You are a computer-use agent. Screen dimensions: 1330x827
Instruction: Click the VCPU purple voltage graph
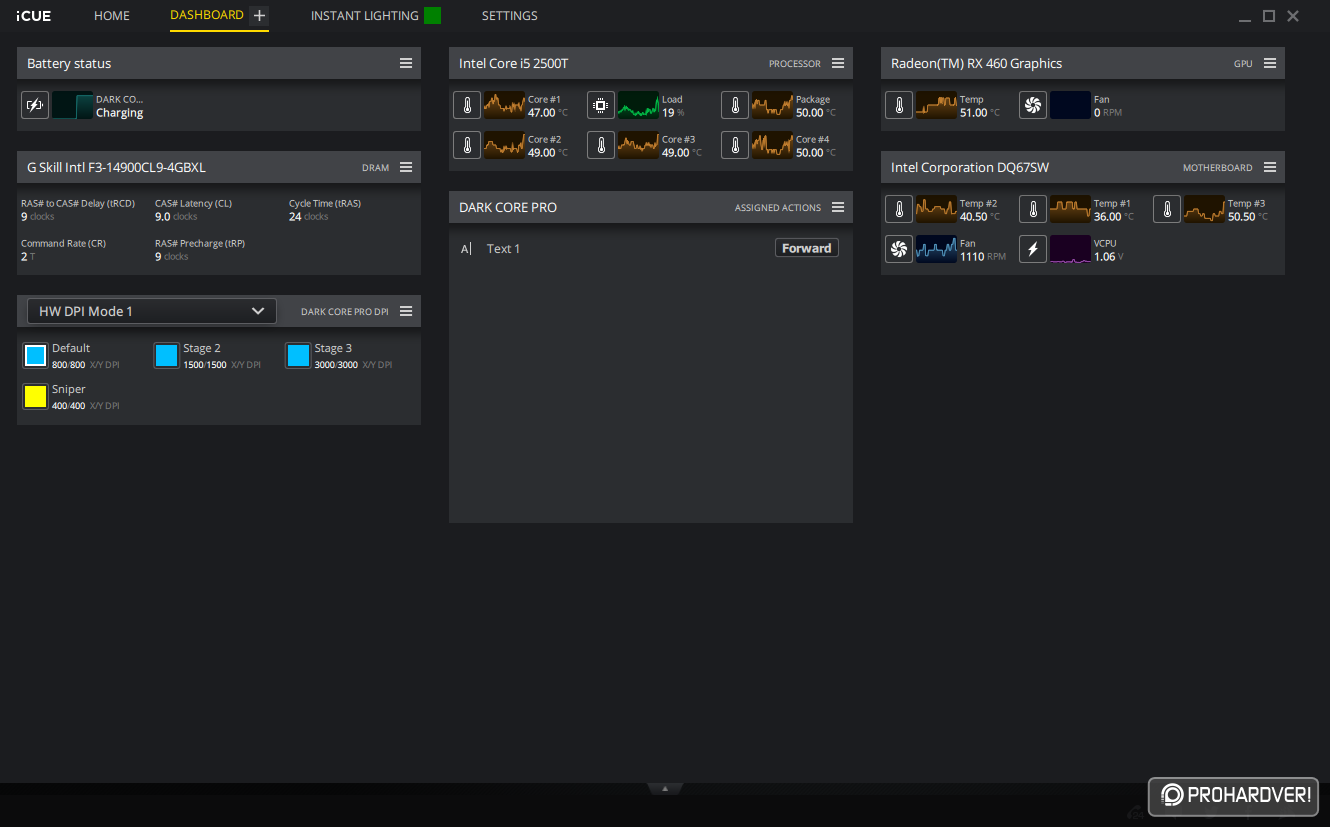click(1070, 249)
